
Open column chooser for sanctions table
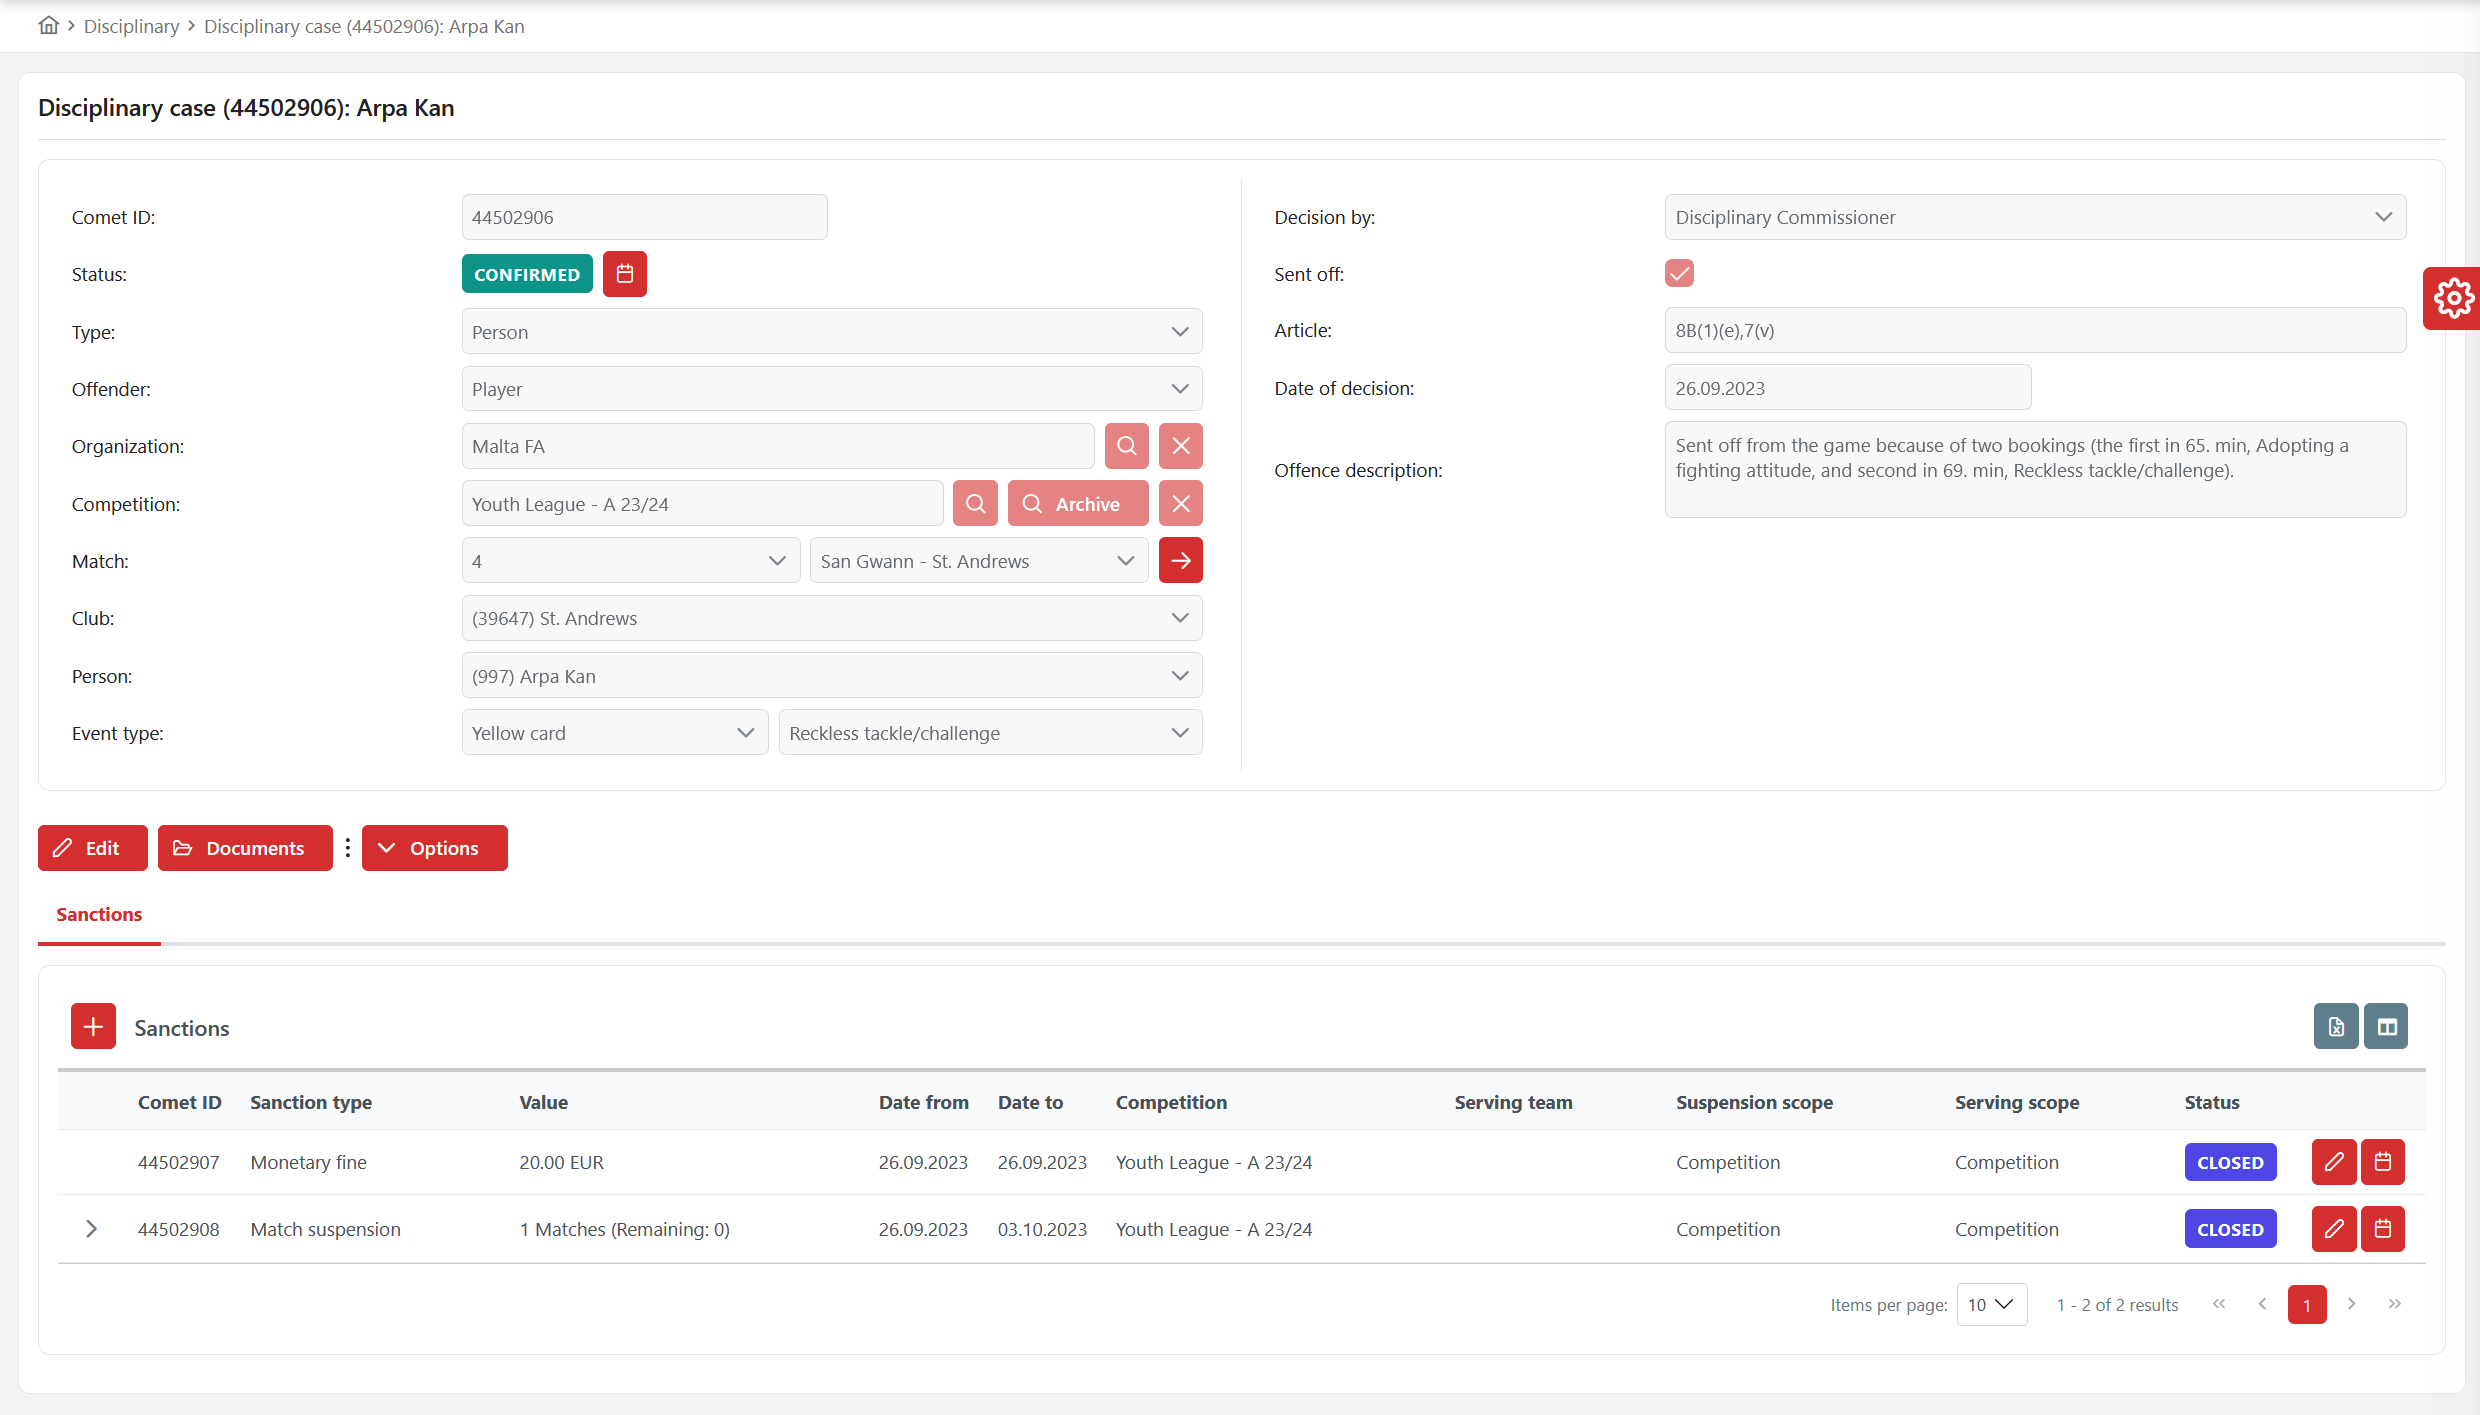tap(2386, 1027)
